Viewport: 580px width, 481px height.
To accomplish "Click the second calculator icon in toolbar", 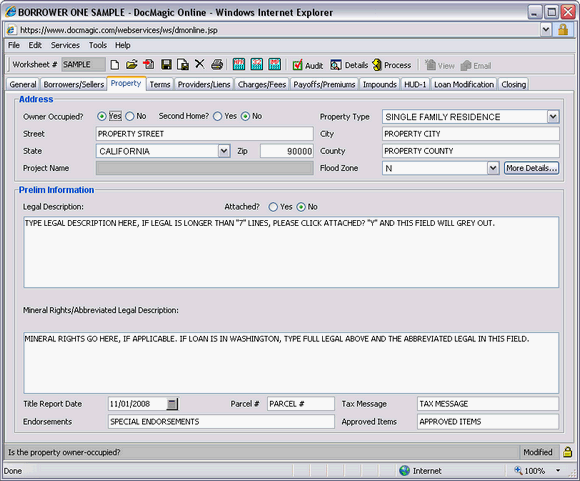I will coord(257,64).
